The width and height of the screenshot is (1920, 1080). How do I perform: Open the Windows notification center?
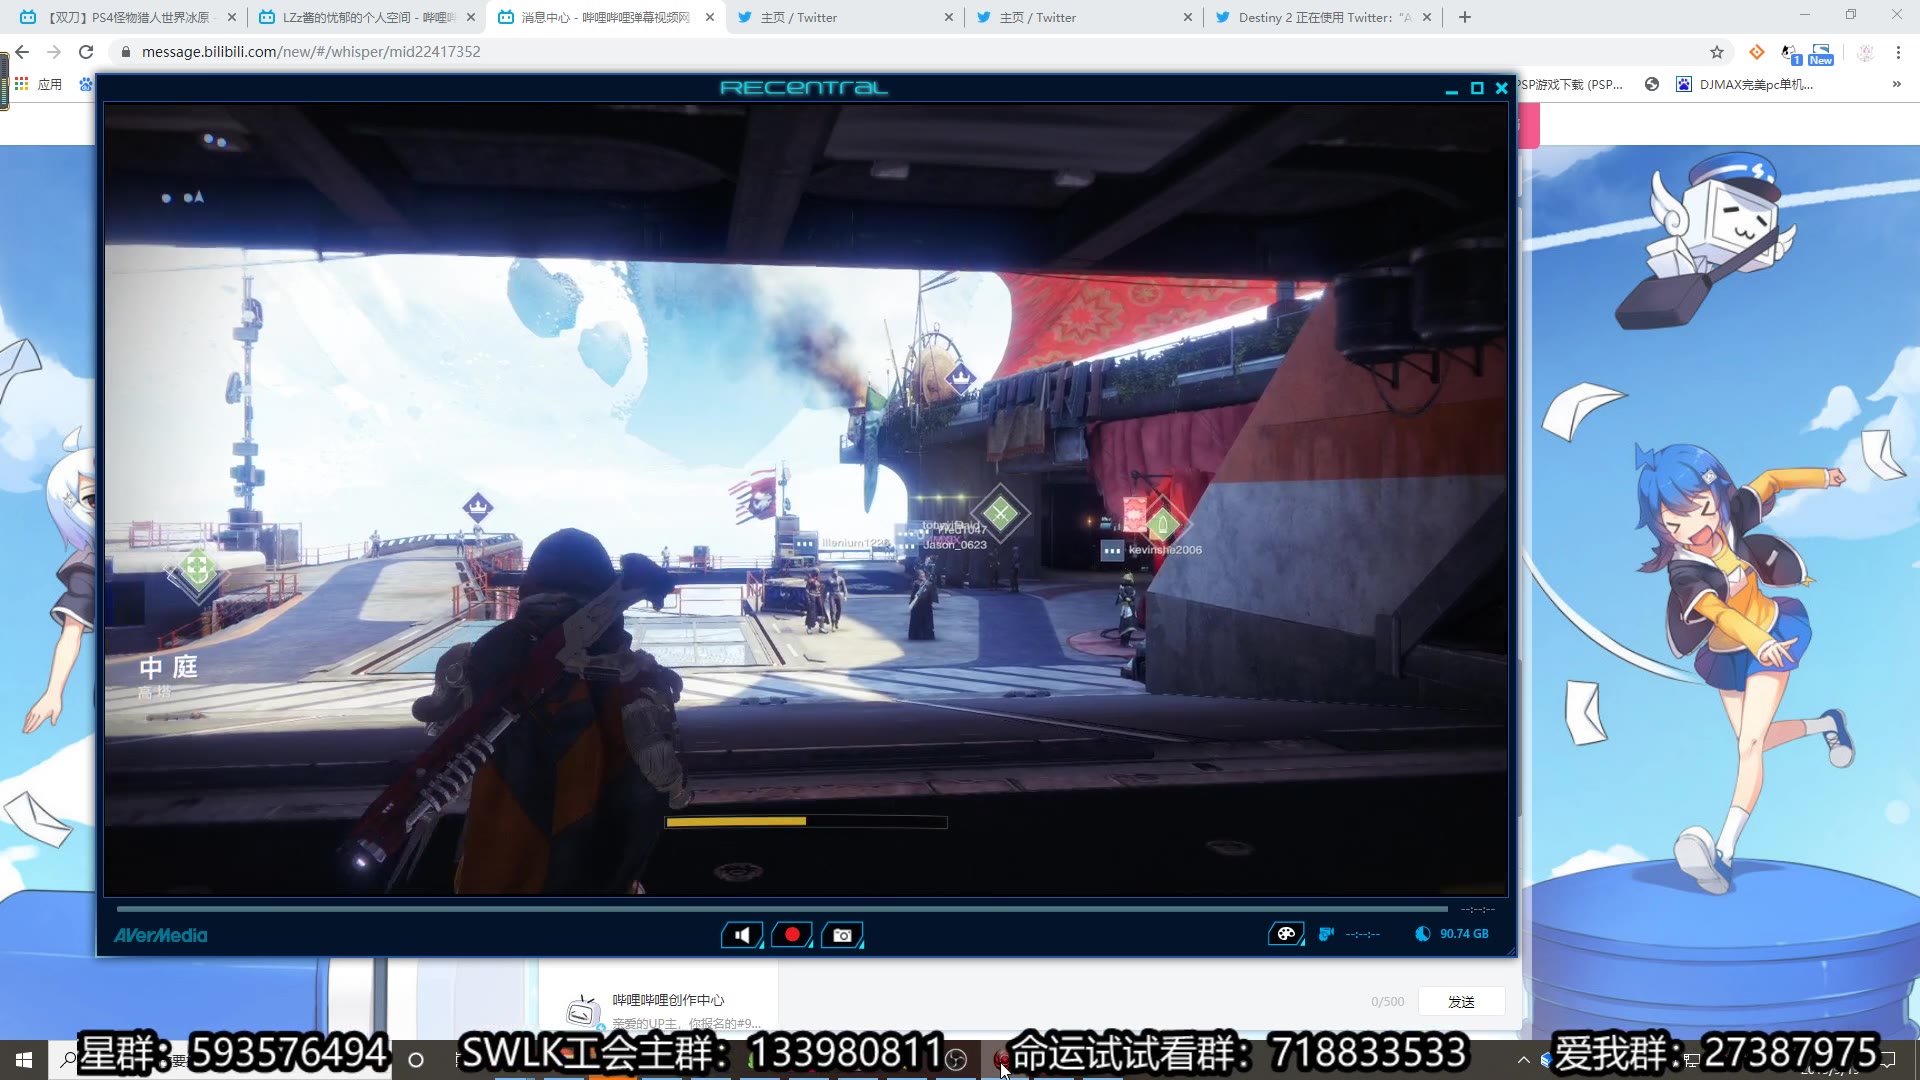1888,1060
